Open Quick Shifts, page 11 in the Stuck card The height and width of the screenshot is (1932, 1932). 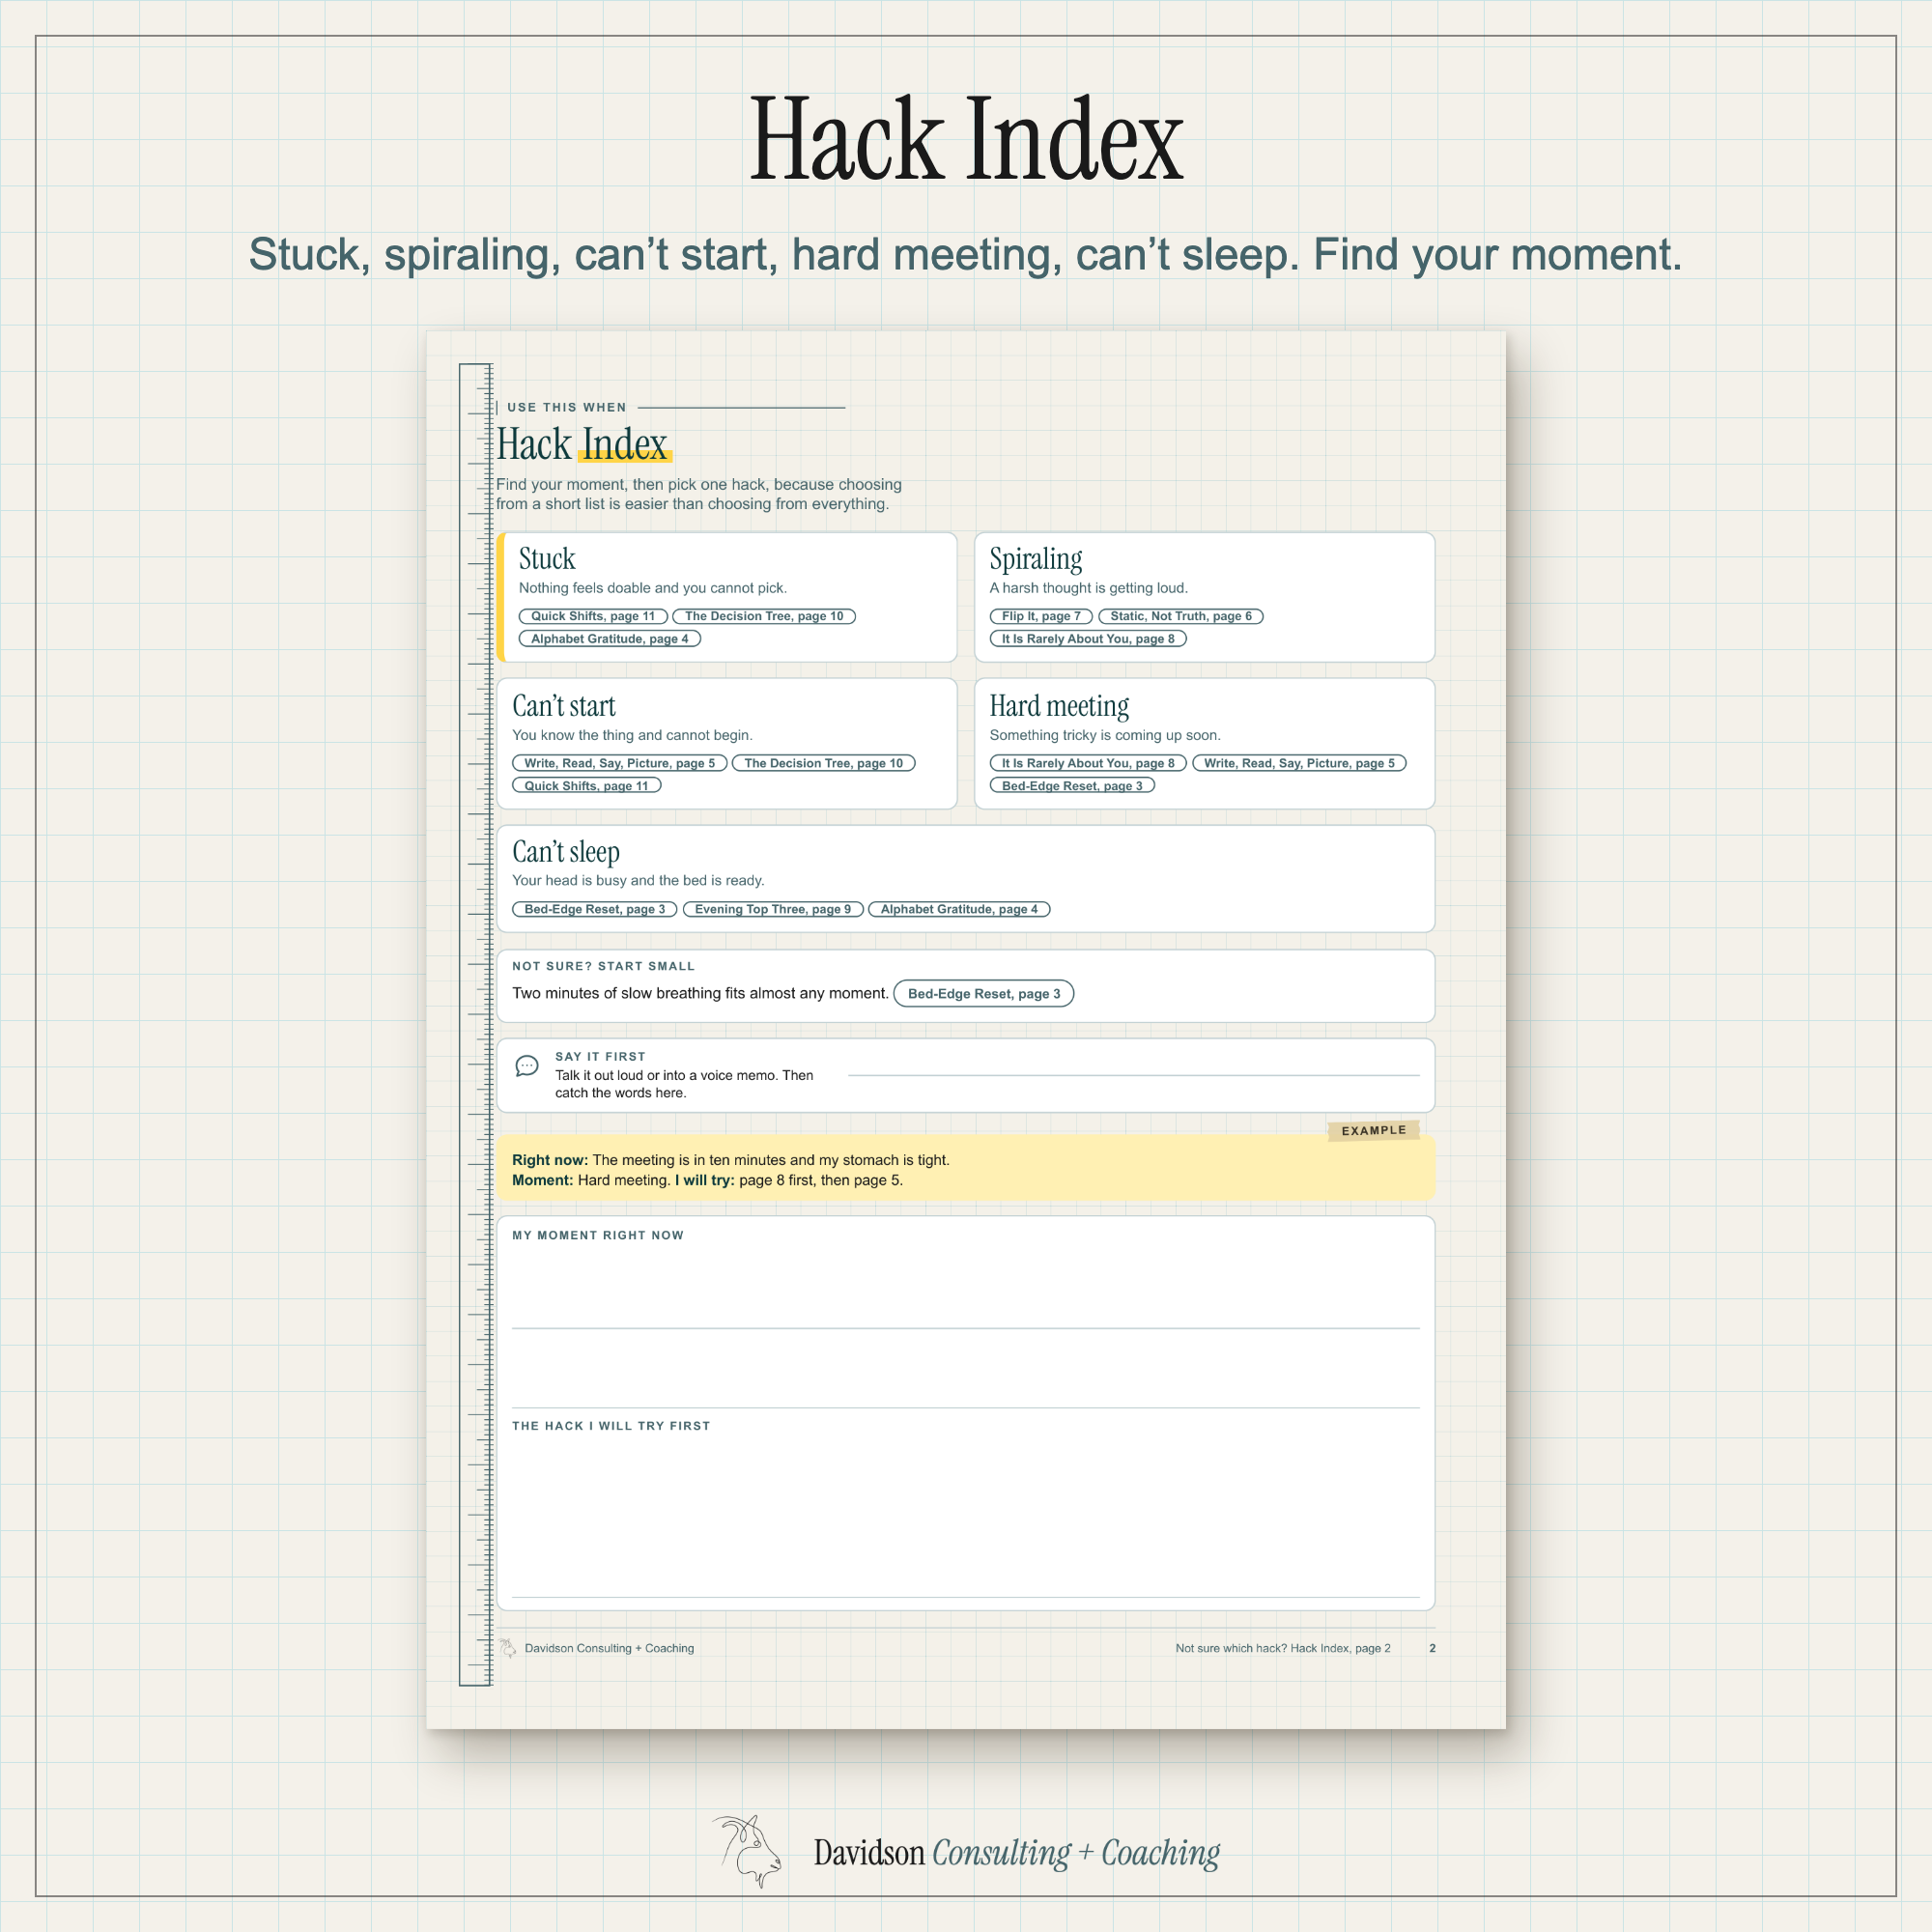click(x=593, y=616)
